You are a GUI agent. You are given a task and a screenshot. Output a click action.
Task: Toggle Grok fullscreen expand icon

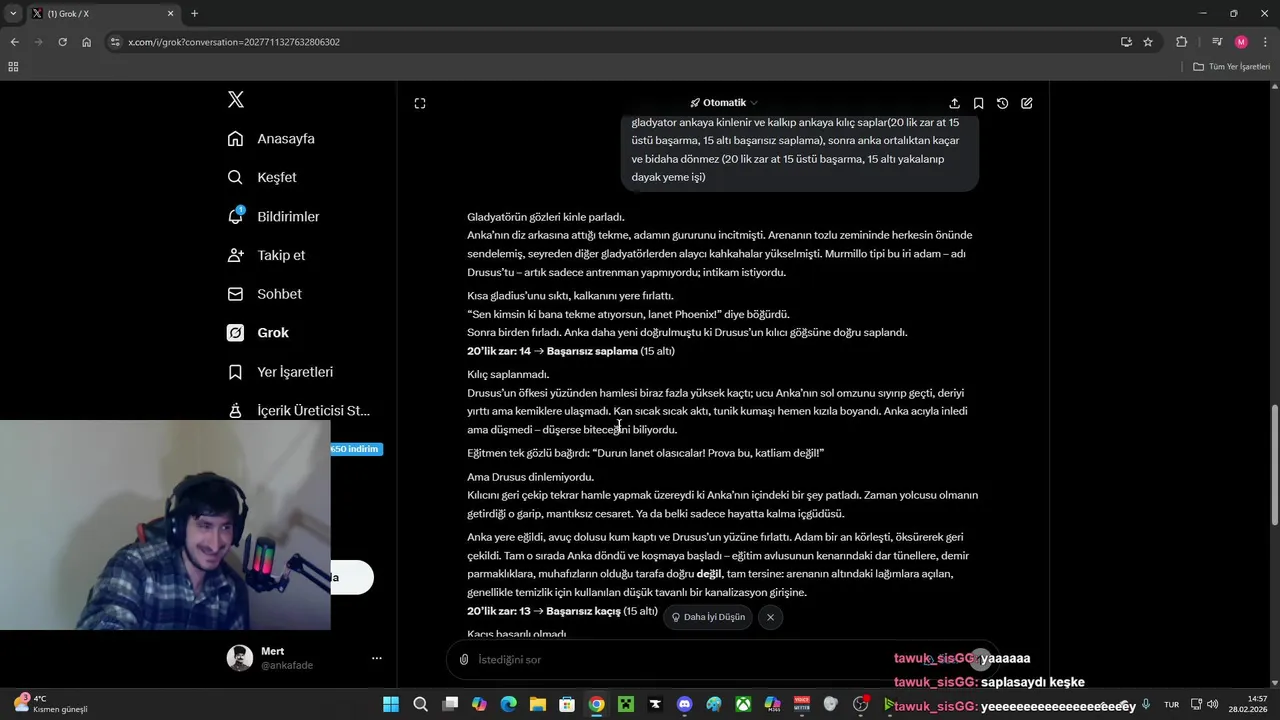(x=420, y=103)
